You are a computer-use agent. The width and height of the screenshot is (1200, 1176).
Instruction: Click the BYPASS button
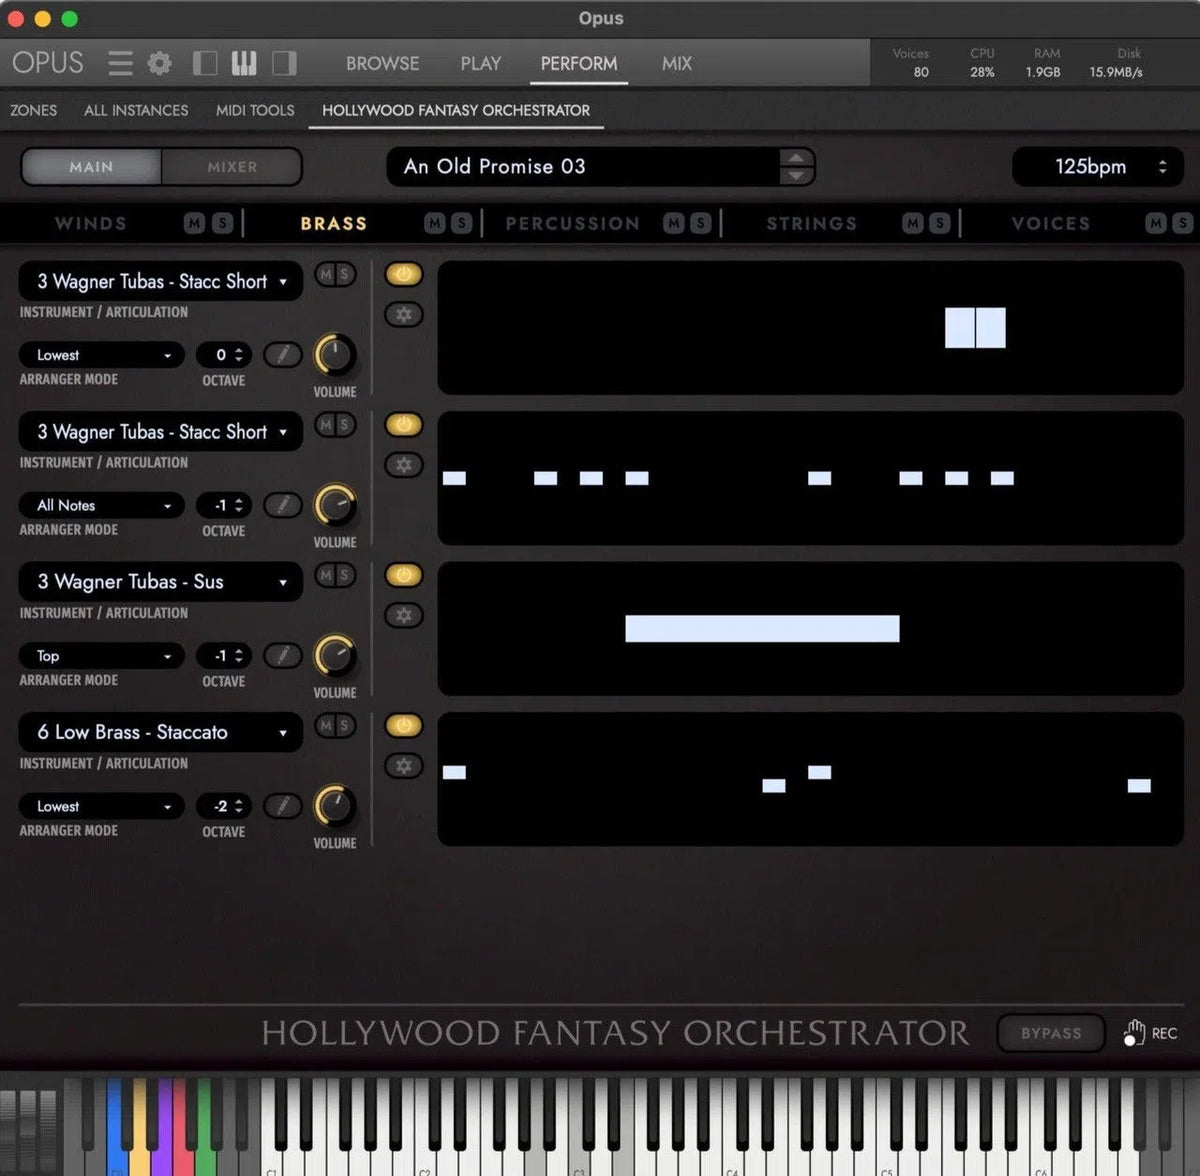(1050, 1032)
